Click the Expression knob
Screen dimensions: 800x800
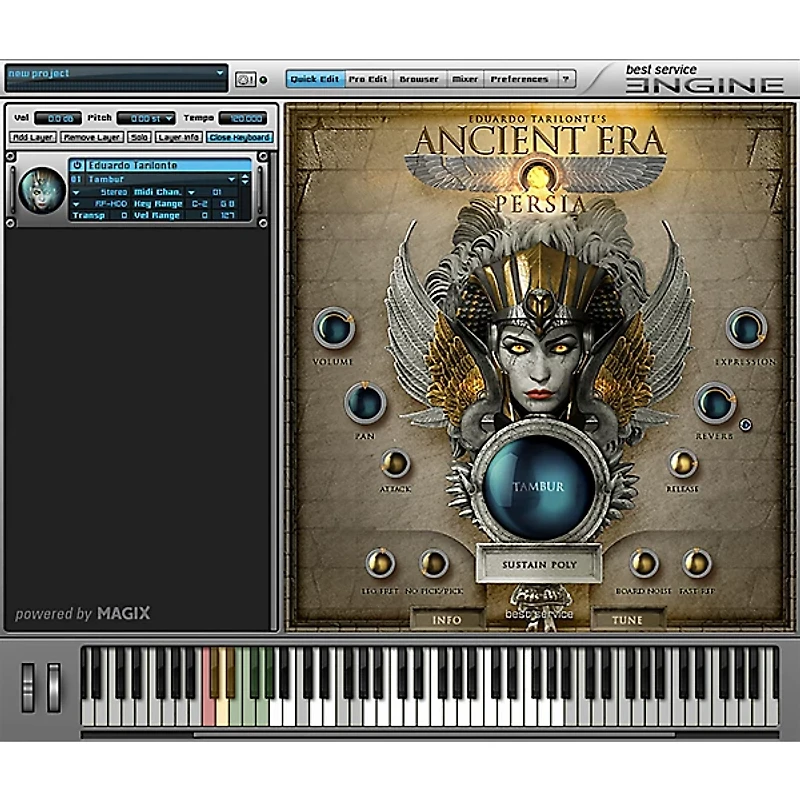coord(745,328)
